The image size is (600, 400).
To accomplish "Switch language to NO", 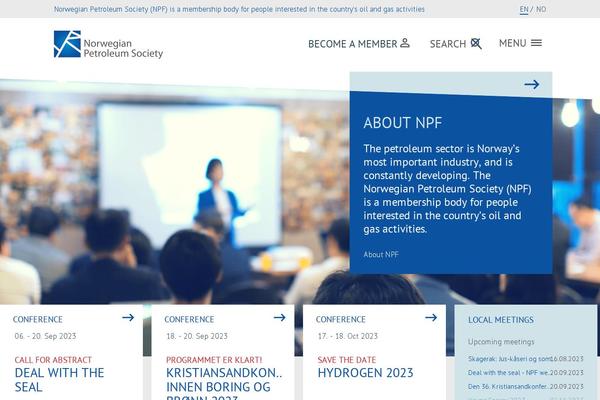I will (541, 9).
